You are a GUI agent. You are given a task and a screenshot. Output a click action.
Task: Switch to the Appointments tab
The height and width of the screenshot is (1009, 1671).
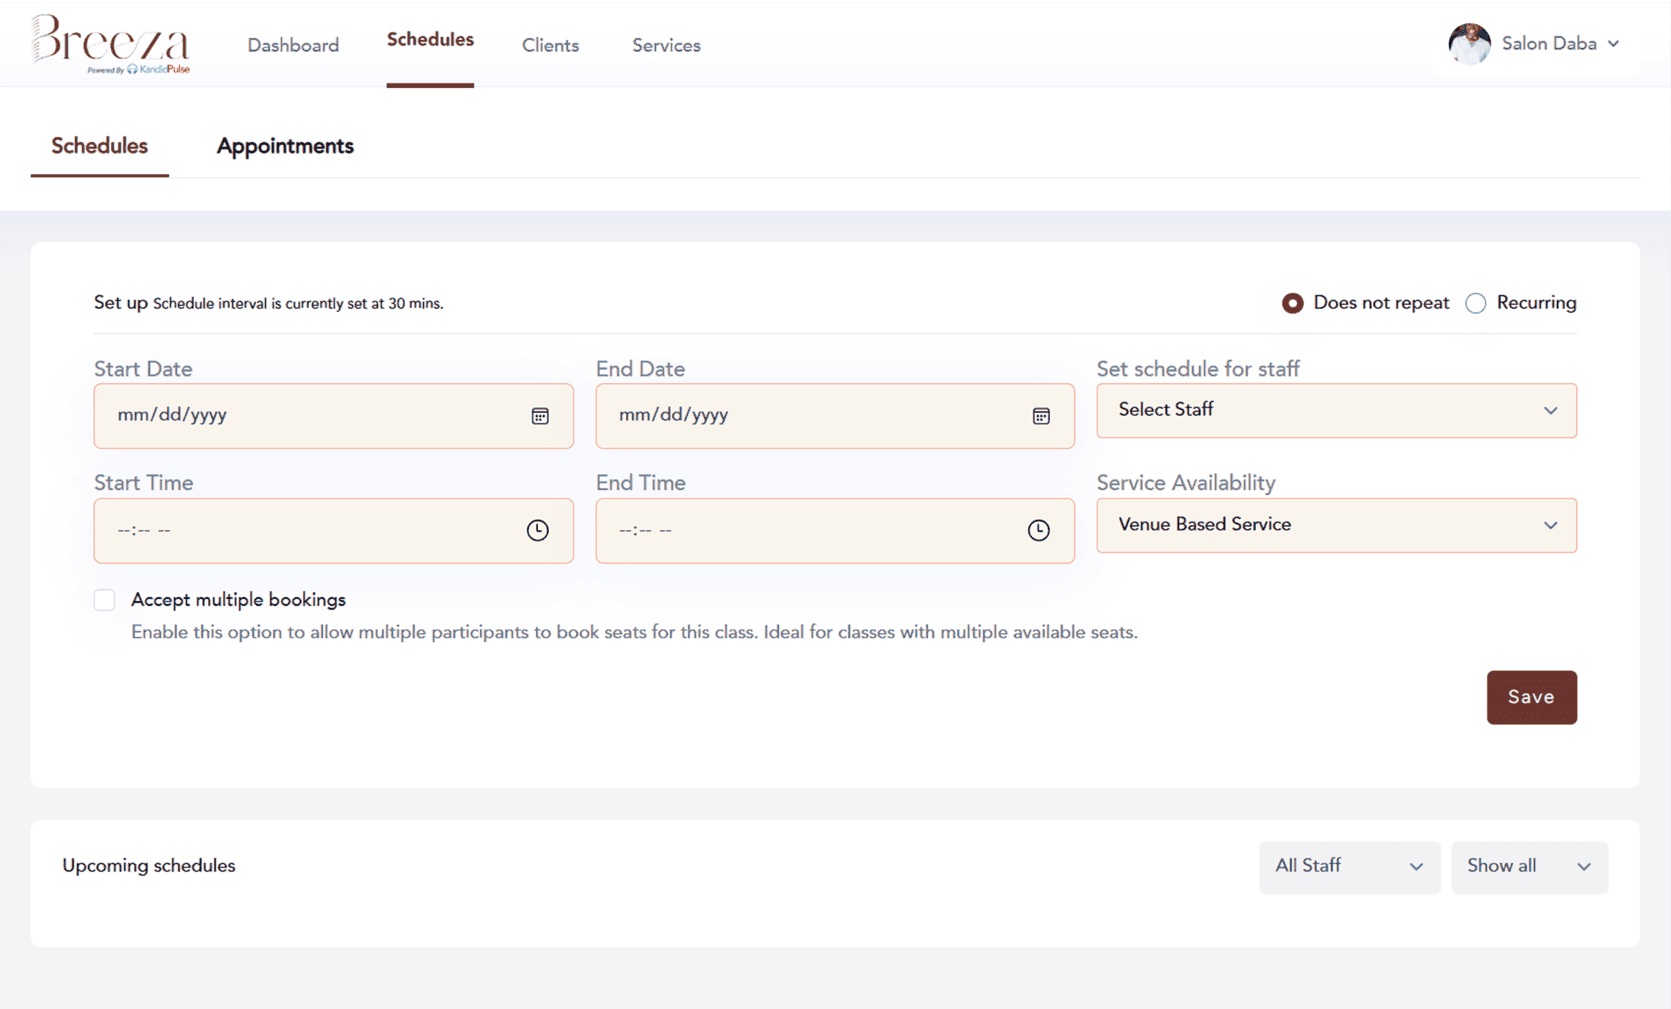(x=285, y=146)
